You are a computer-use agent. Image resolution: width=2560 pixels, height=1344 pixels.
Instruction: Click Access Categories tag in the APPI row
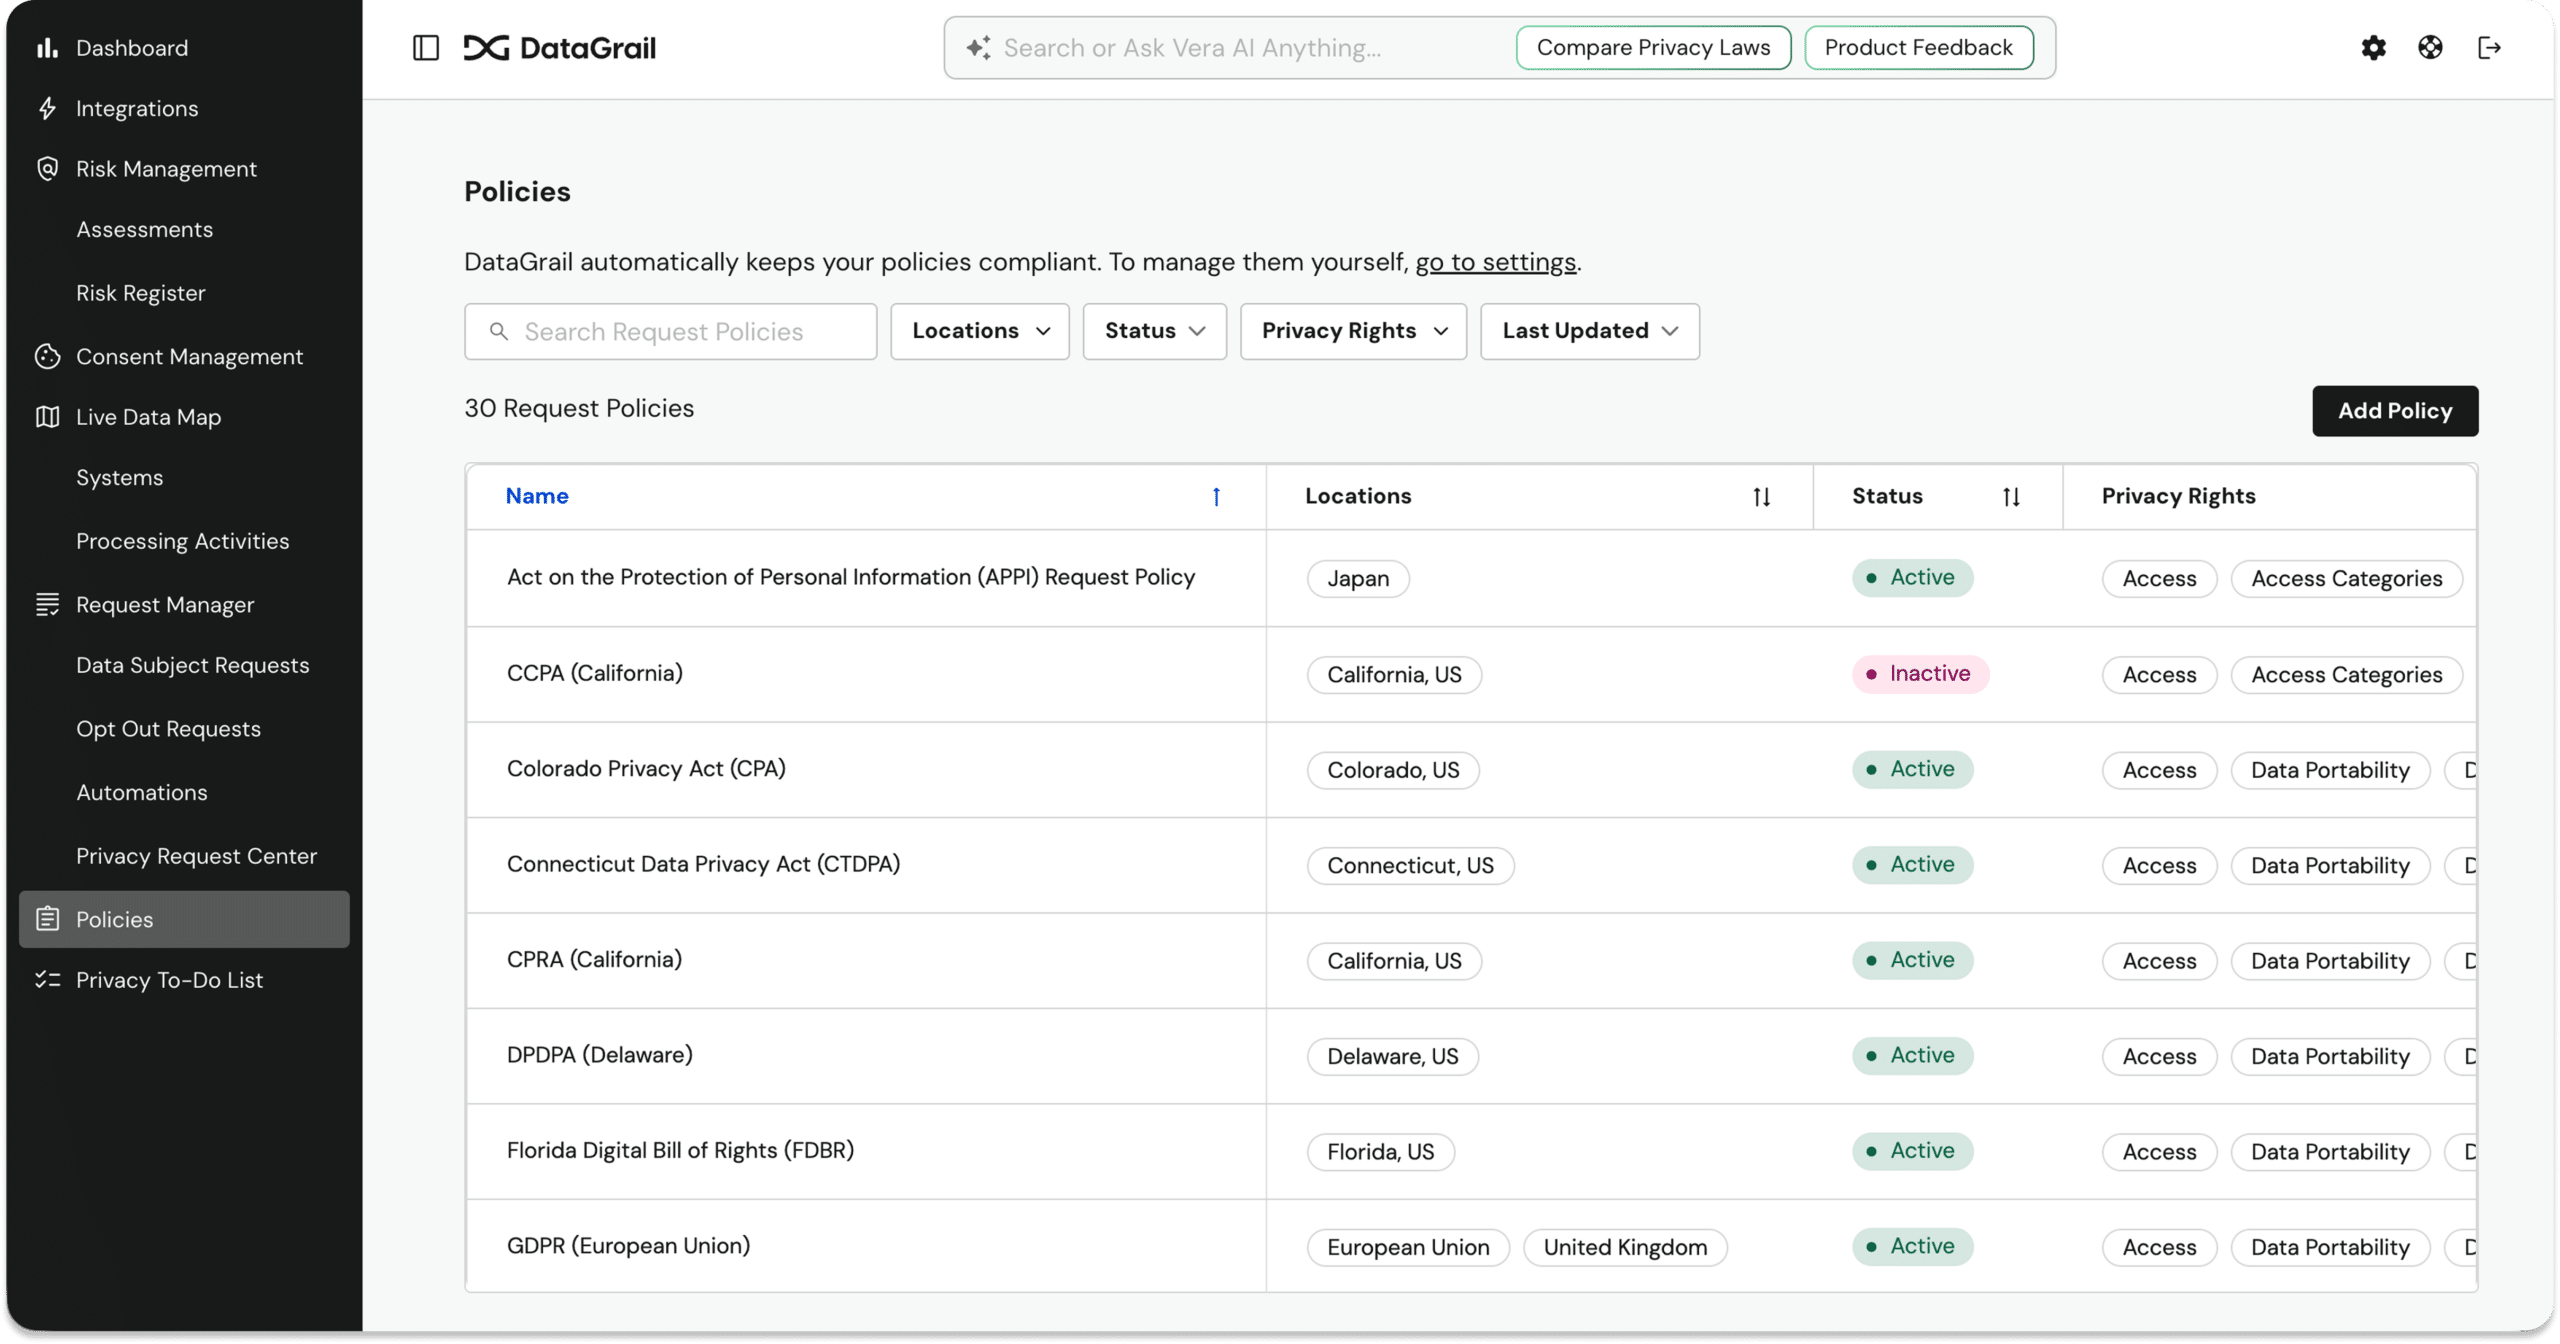coord(2346,578)
